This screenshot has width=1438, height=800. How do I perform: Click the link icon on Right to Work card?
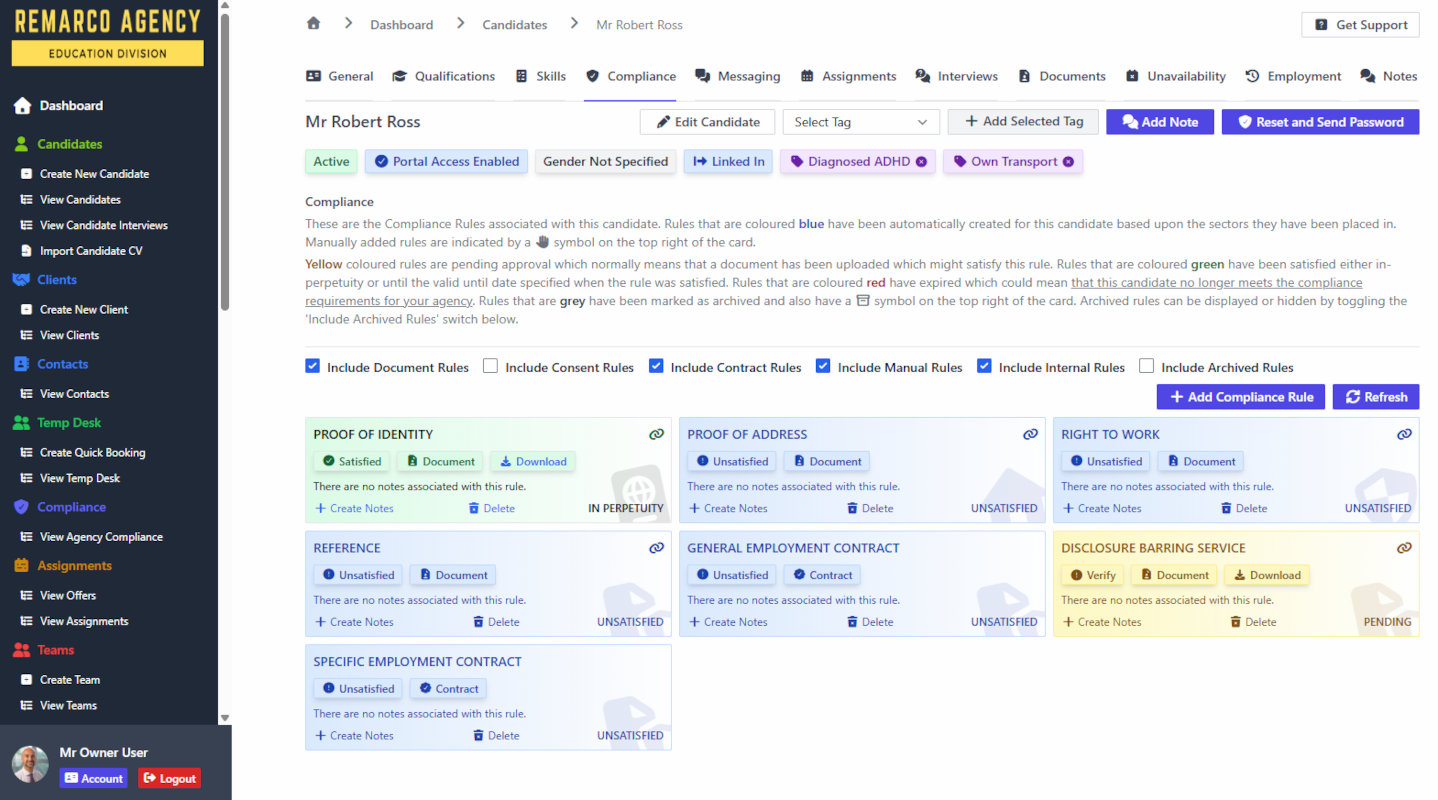[1404, 434]
